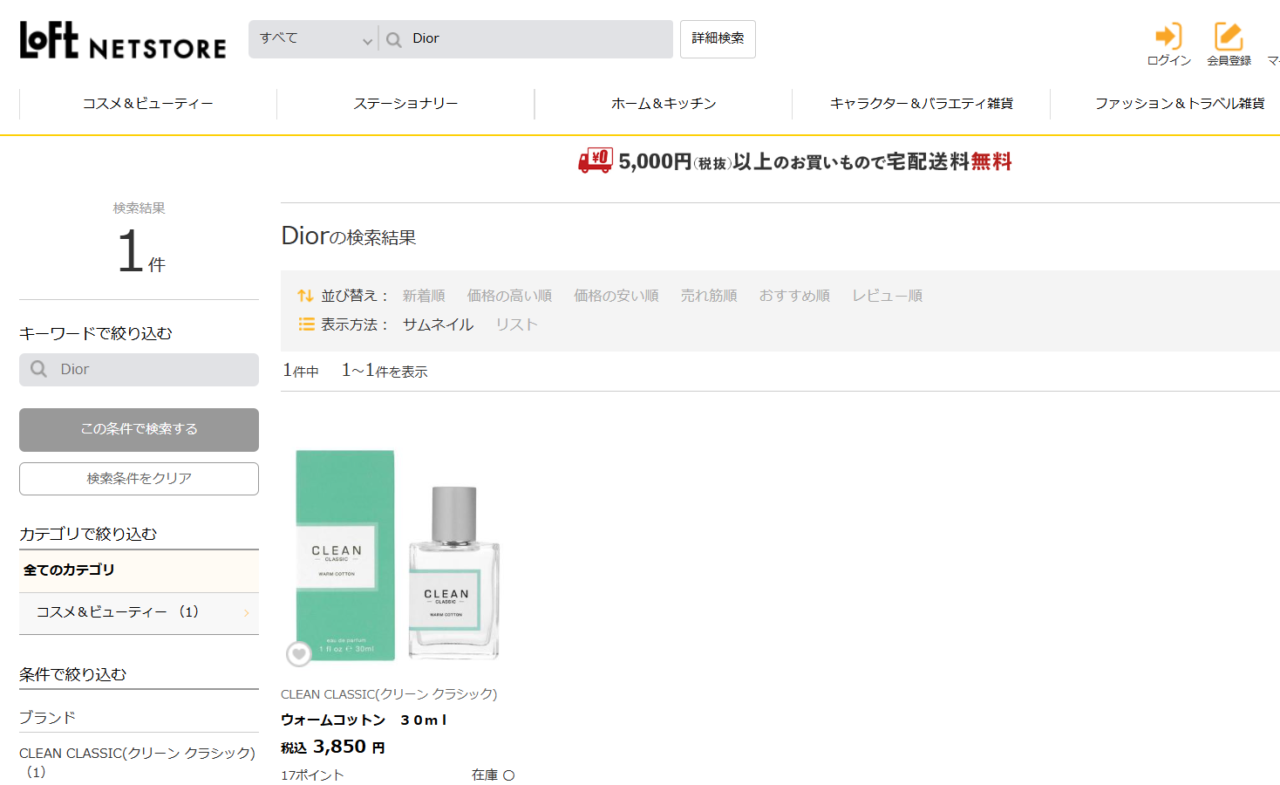Open ウォームコットン 30ml product title
Image resolution: width=1280 pixels, height=785 pixels.
[x=364, y=720]
